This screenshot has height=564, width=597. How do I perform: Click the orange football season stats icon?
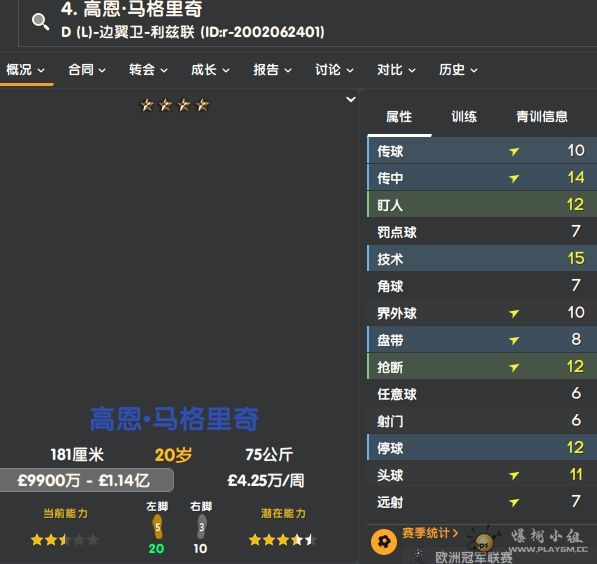tap(384, 542)
